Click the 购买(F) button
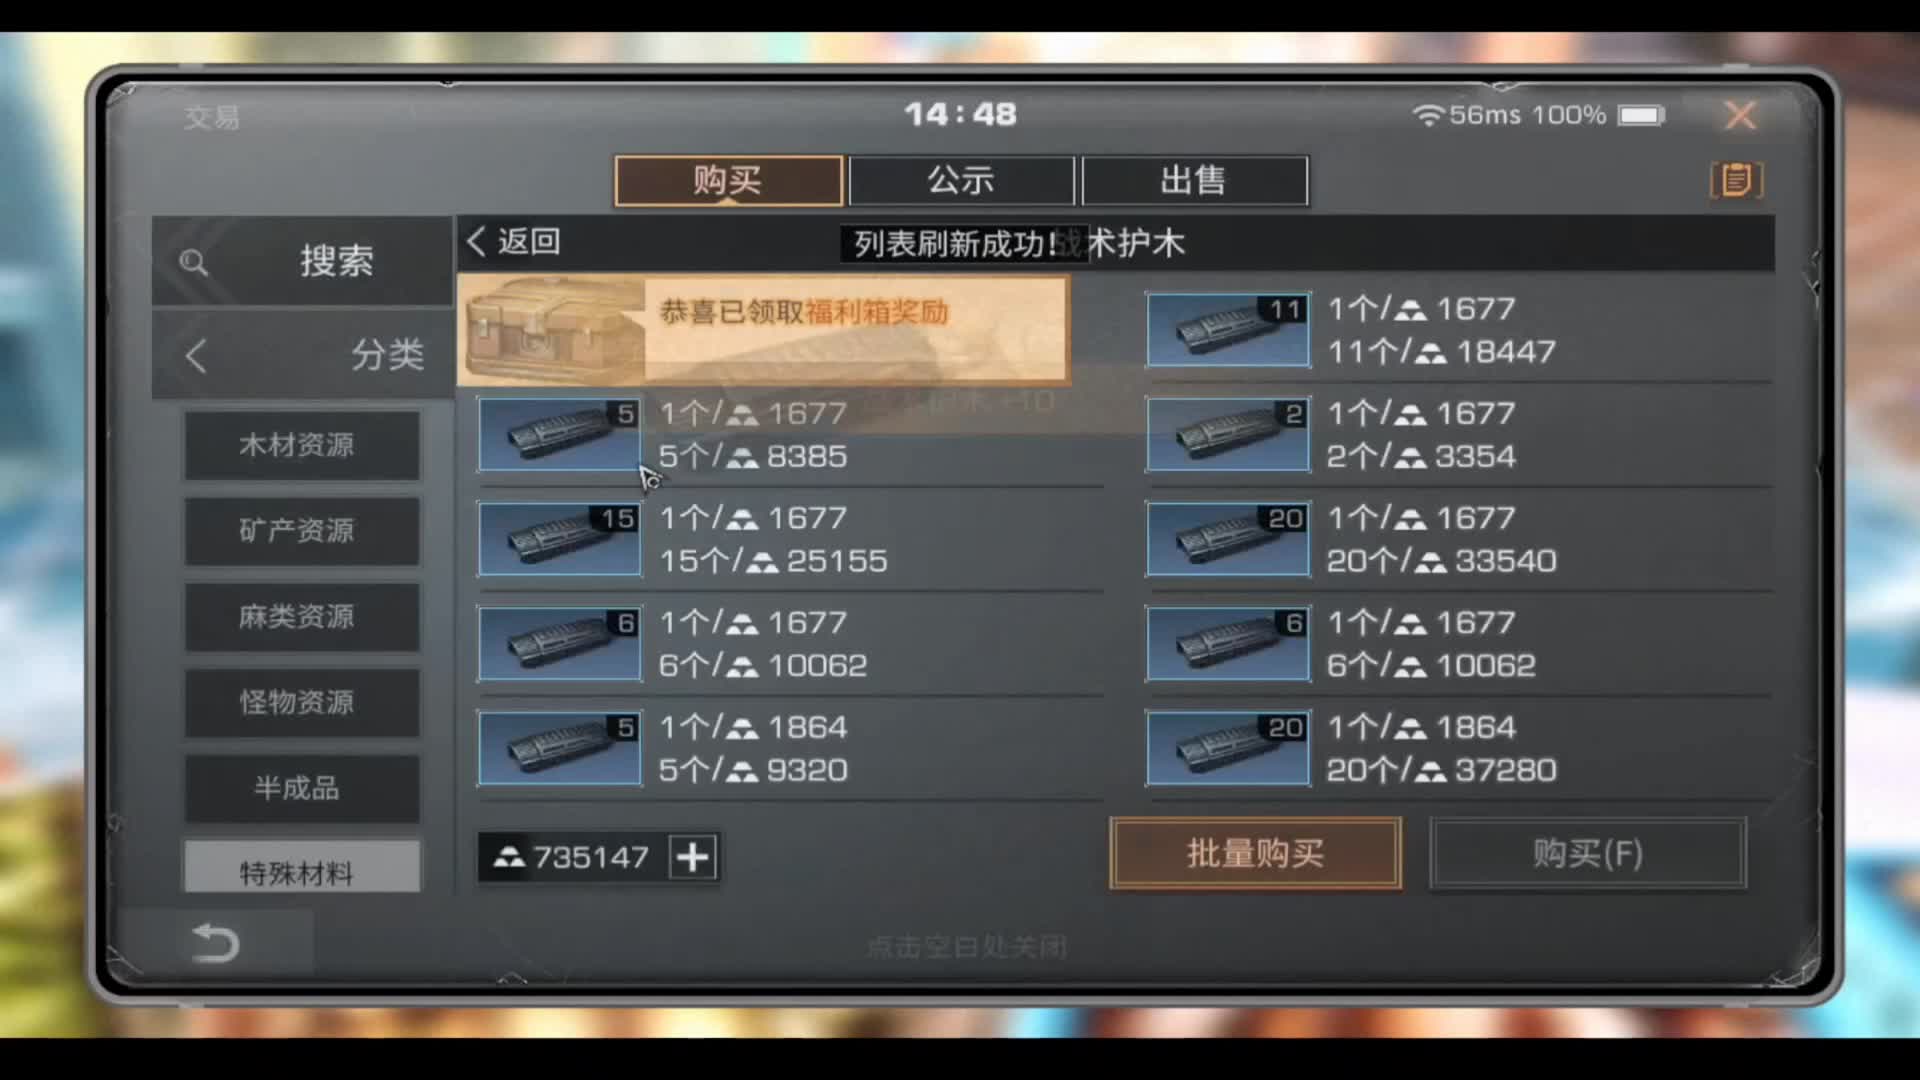The height and width of the screenshot is (1080, 1920). pos(1588,853)
